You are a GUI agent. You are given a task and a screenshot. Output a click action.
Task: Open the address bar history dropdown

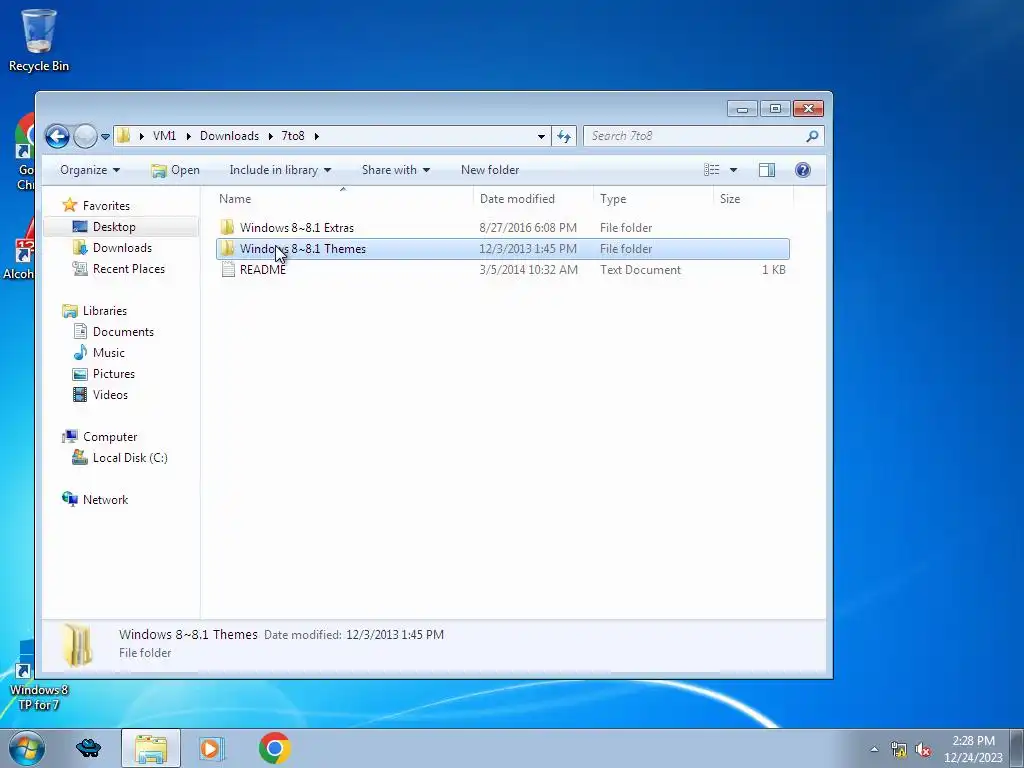541,136
